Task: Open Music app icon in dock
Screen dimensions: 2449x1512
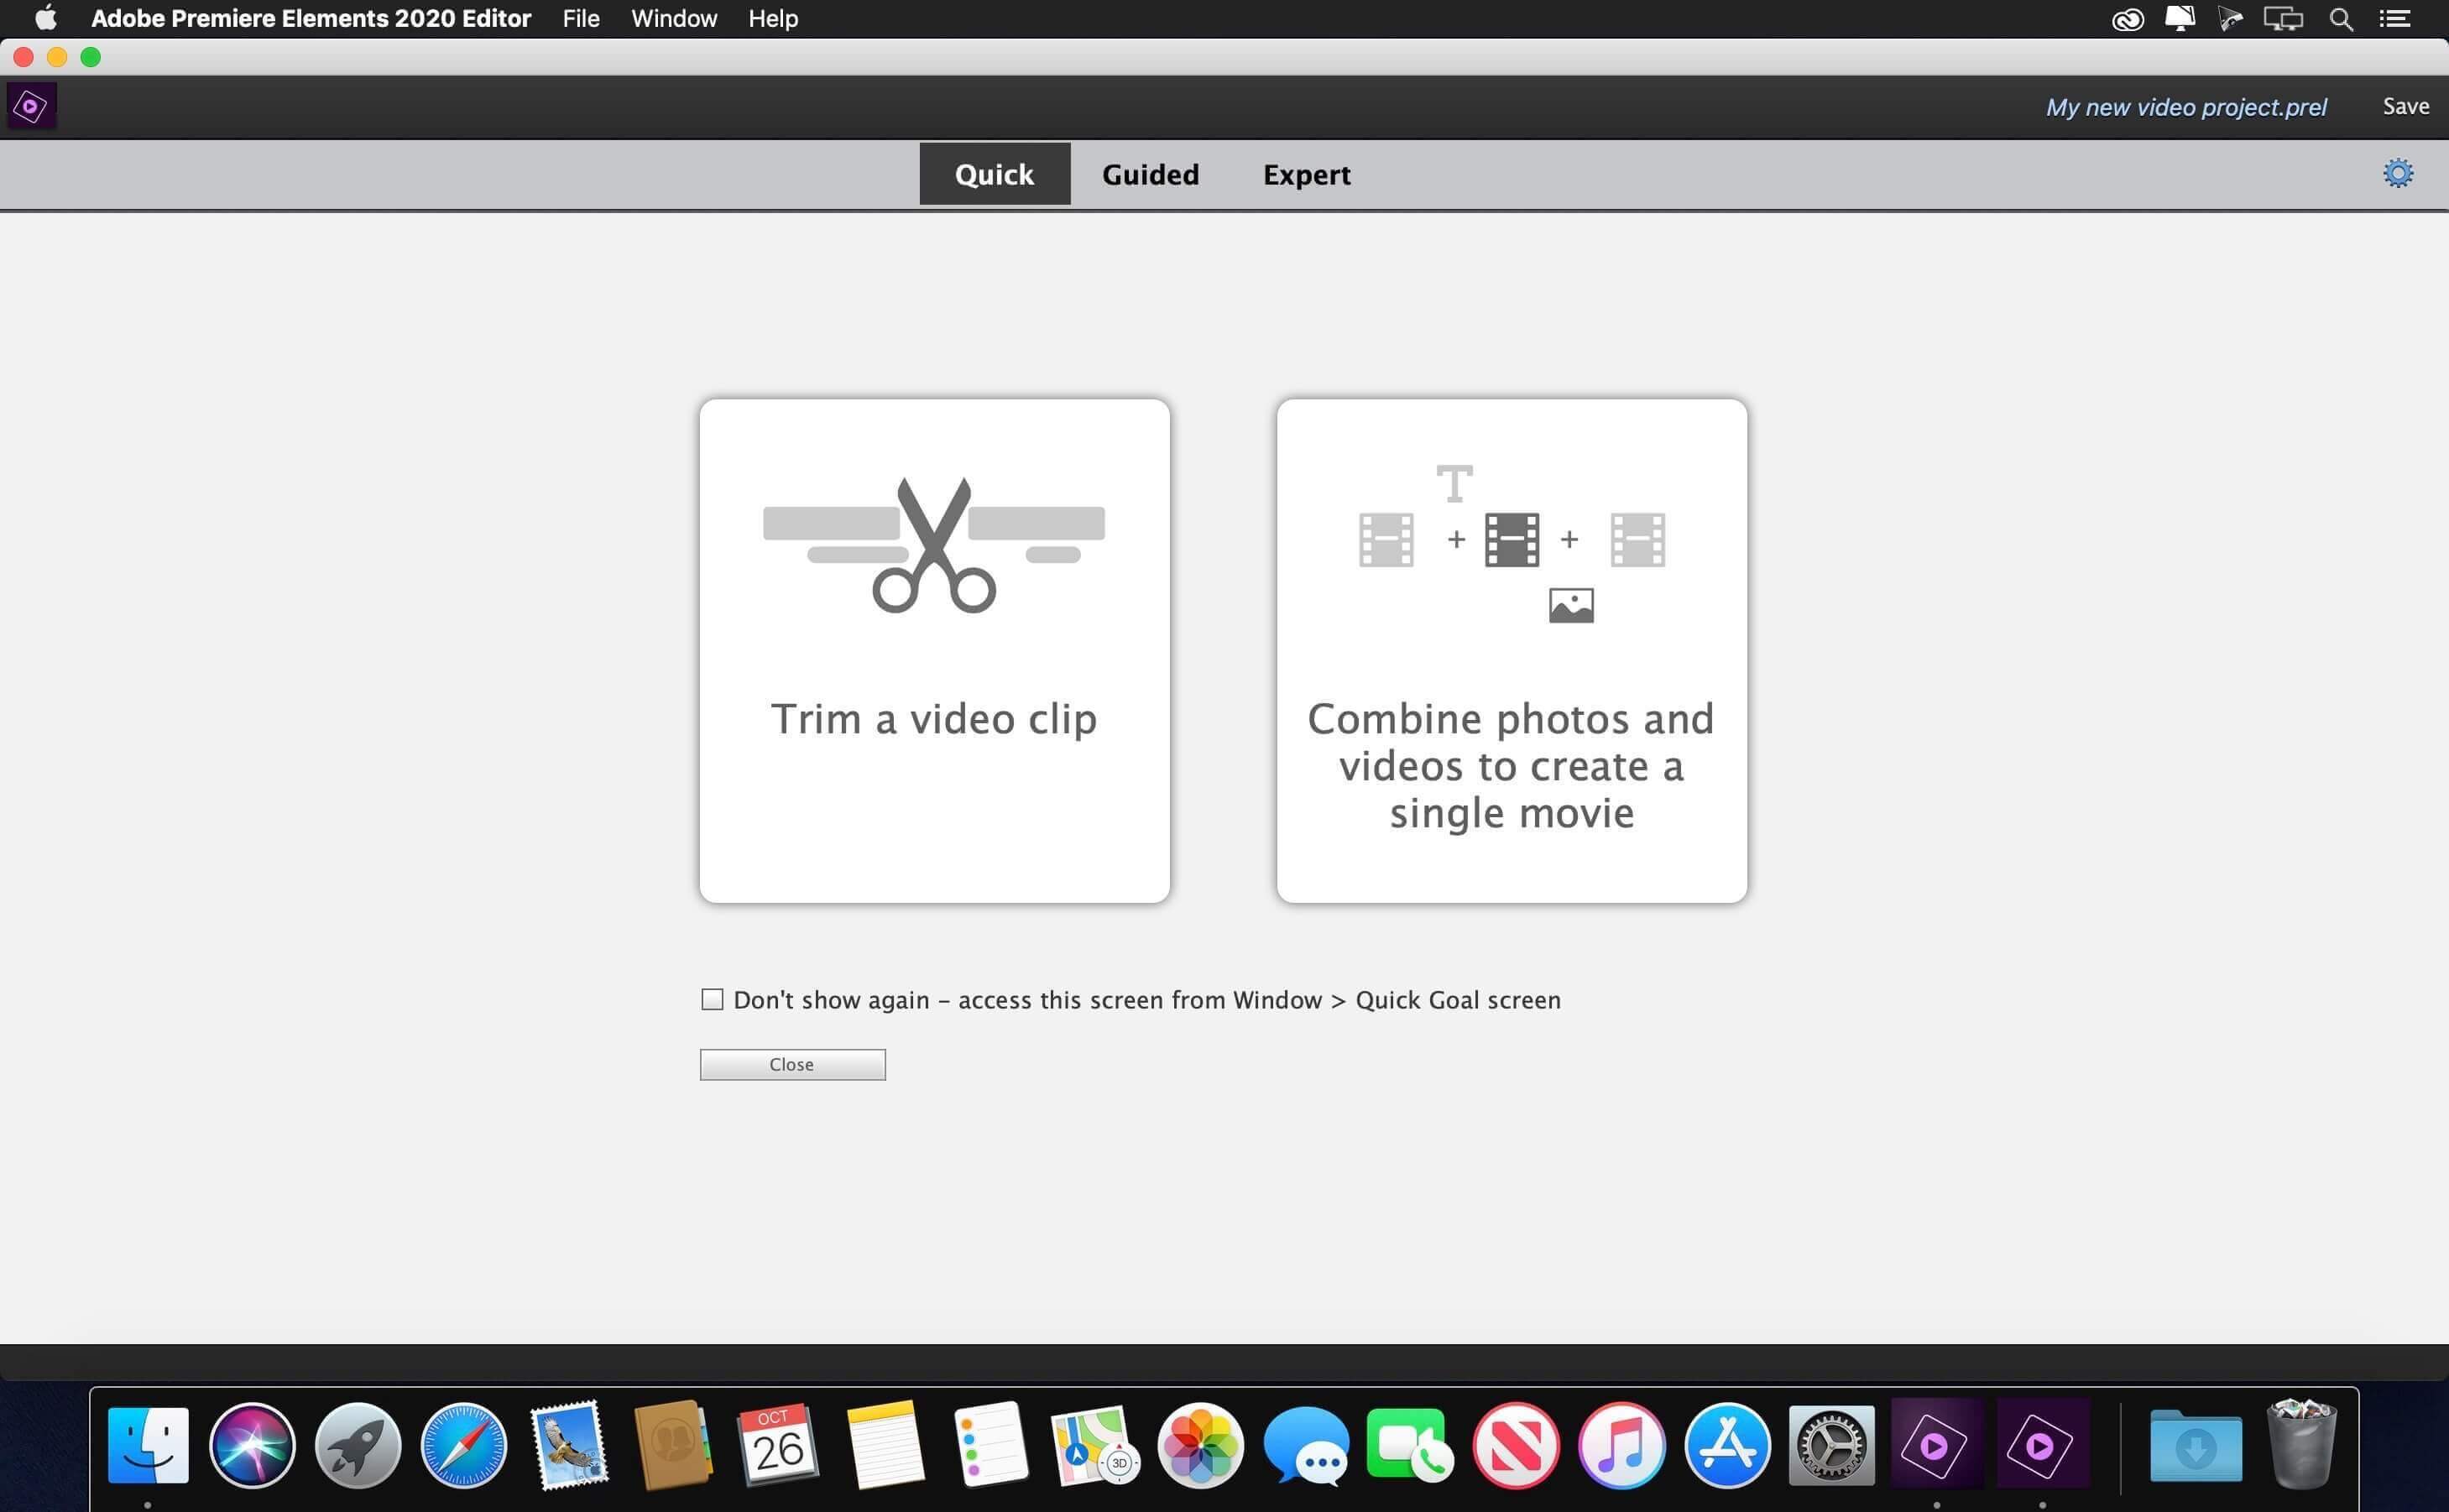Action: 1618,1444
